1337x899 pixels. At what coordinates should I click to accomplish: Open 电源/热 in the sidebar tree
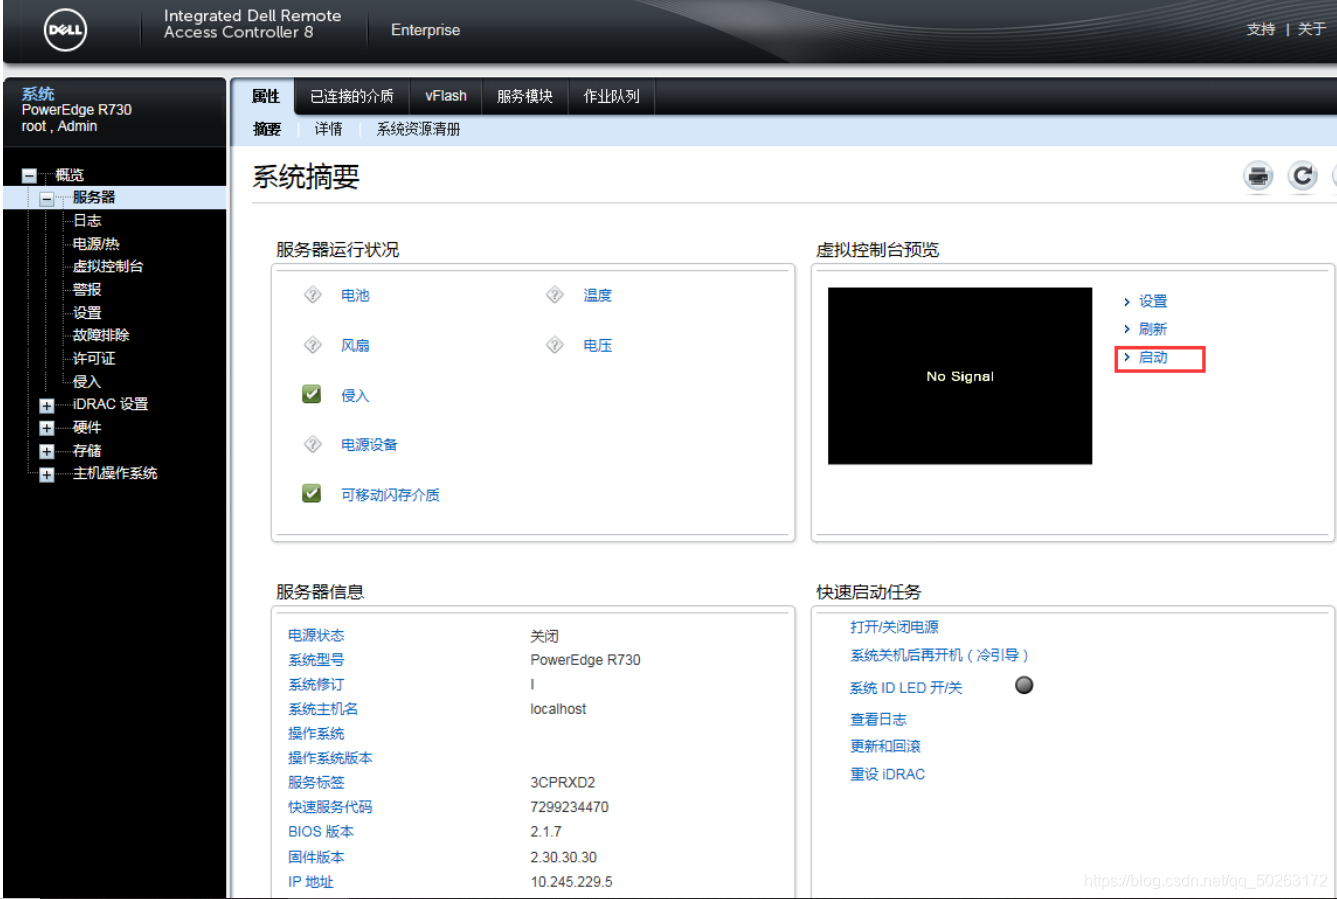coord(96,243)
